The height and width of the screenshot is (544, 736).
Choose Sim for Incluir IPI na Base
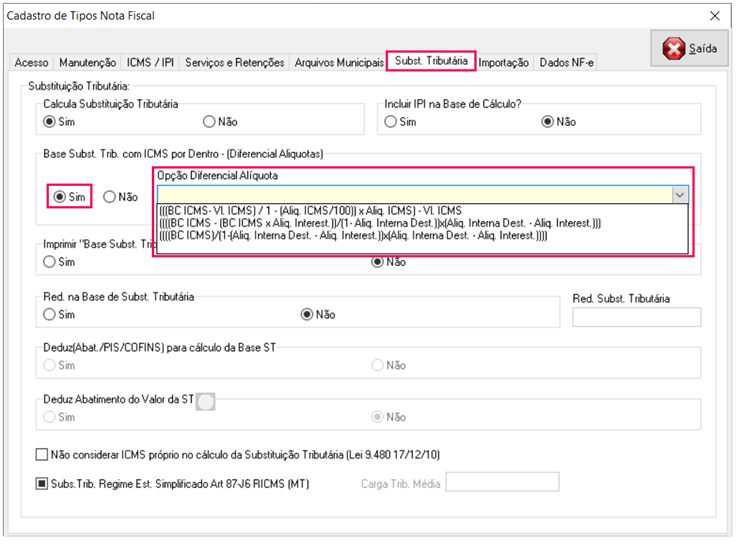pos(392,122)
